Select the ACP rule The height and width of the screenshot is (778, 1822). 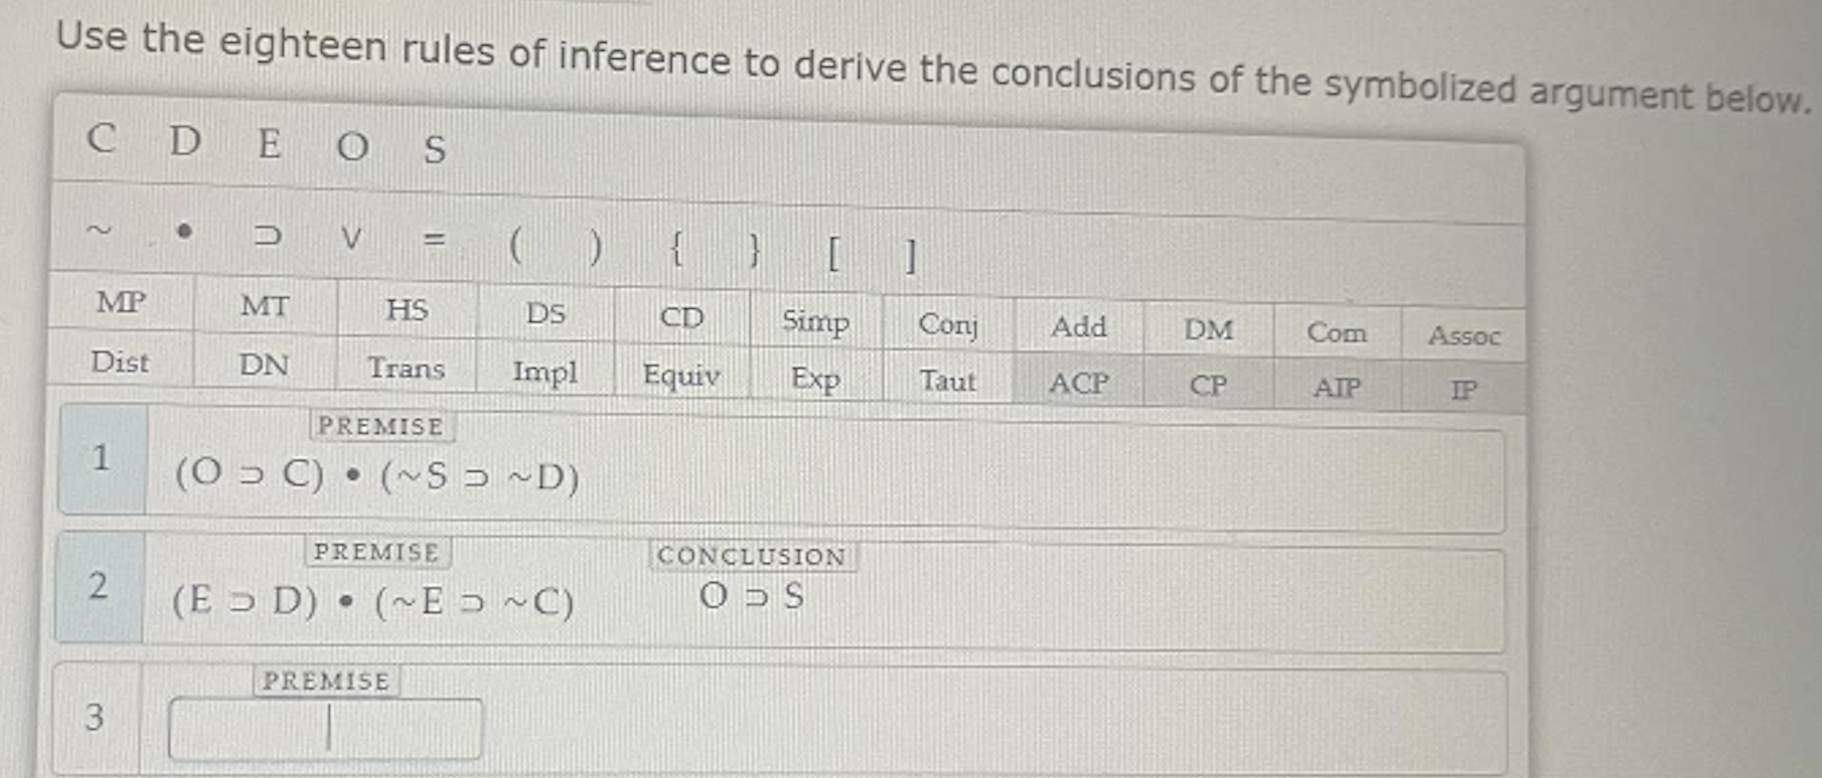click(x=1080, y=383)
